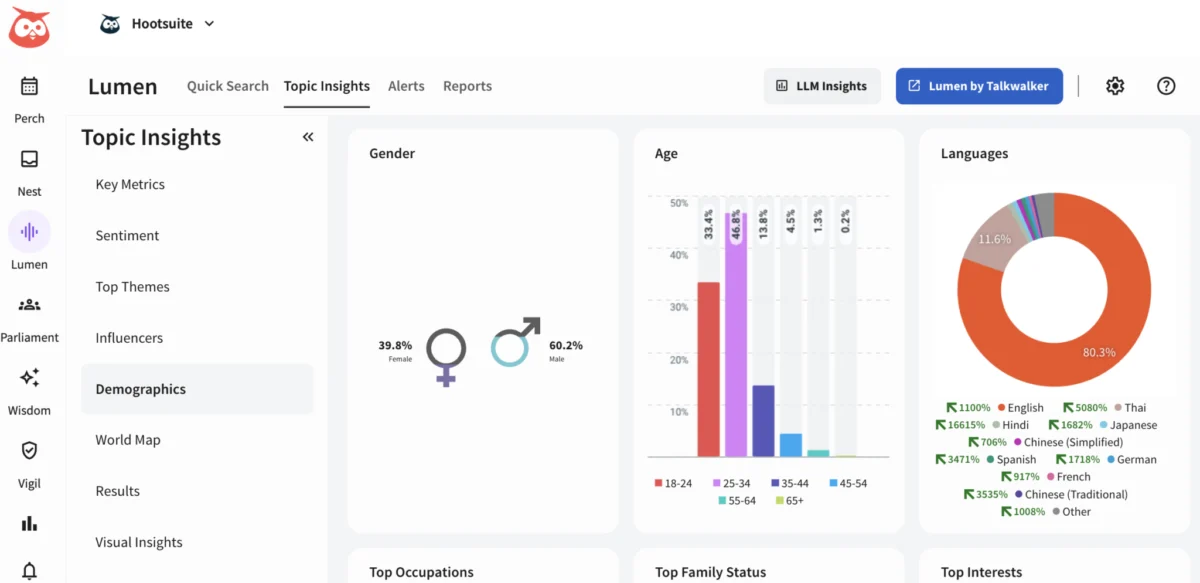
Task: Select Hindi in languages legend
Action: [x=1009, y=425]
